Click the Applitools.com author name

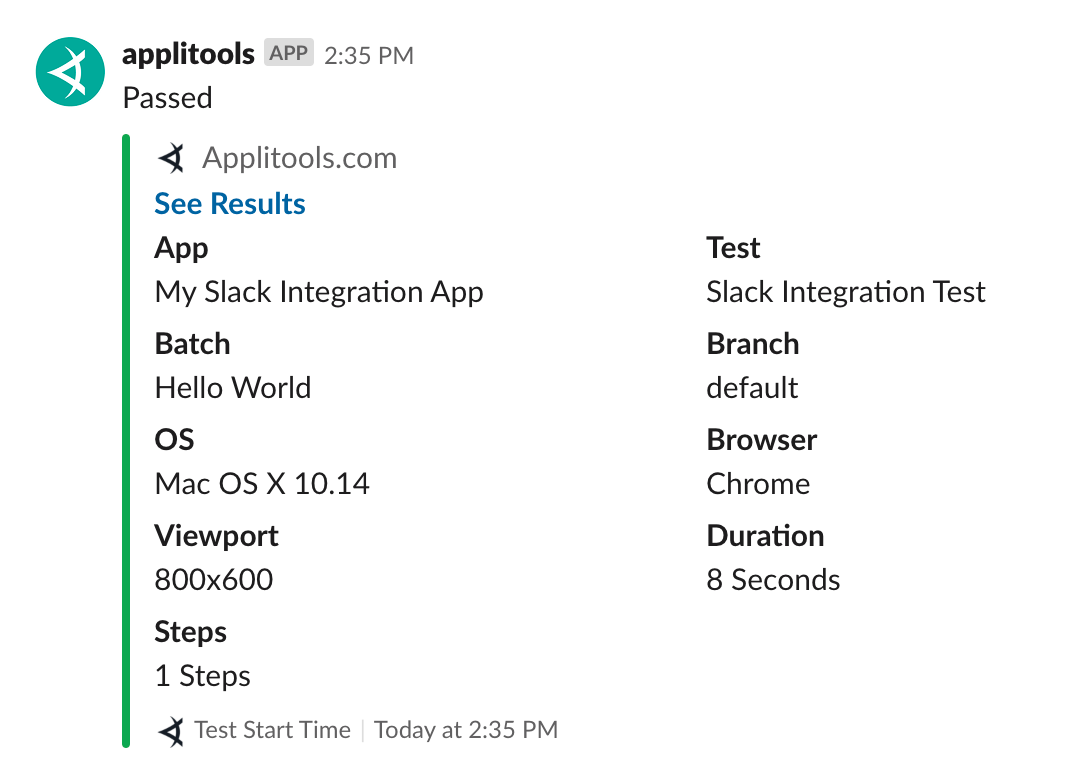300,158
